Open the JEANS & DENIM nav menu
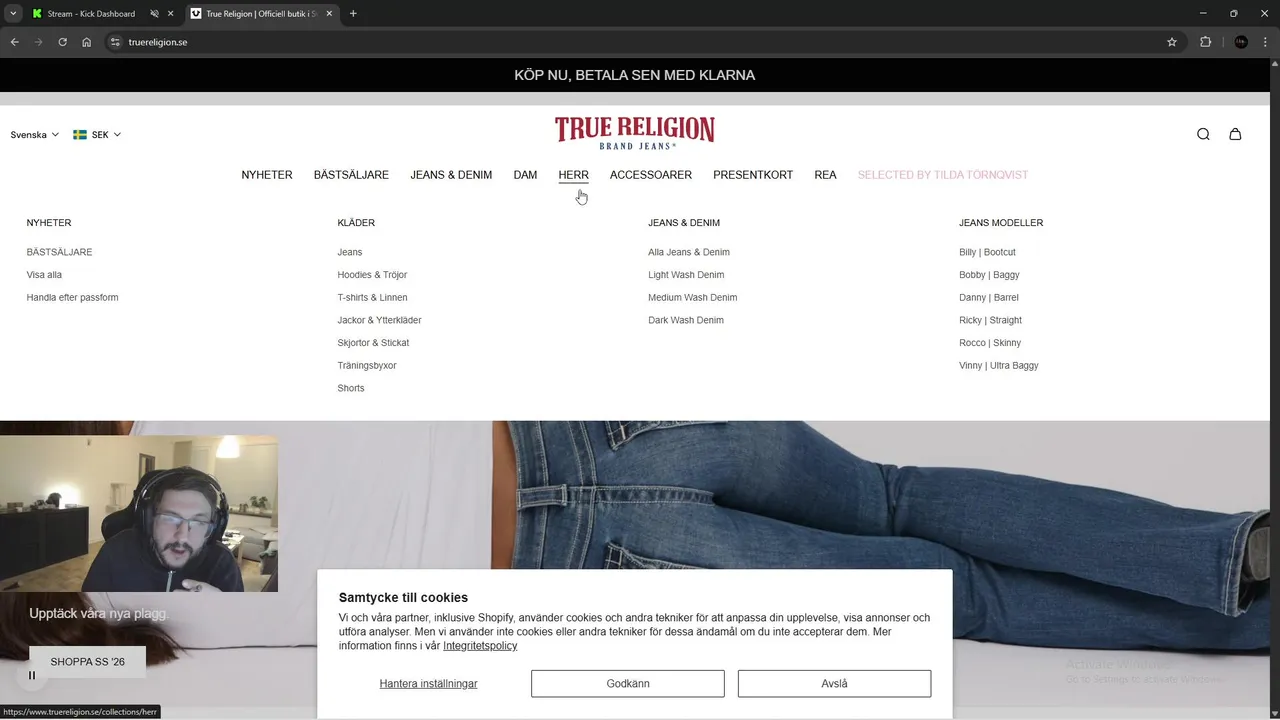 (451, 175)
